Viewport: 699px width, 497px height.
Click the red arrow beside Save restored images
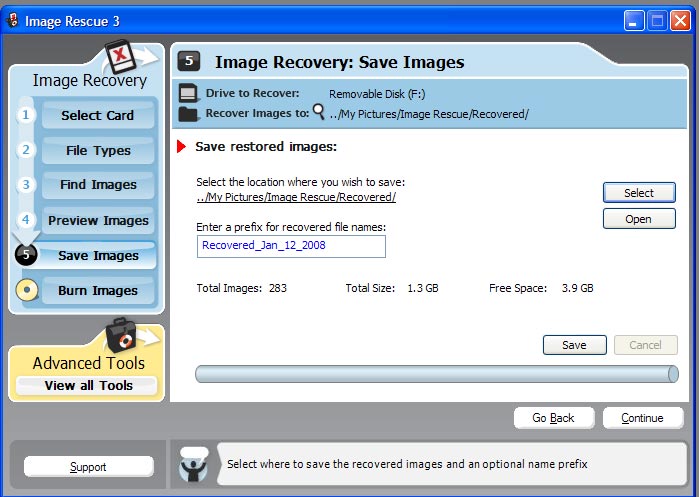tap(181, 146)
